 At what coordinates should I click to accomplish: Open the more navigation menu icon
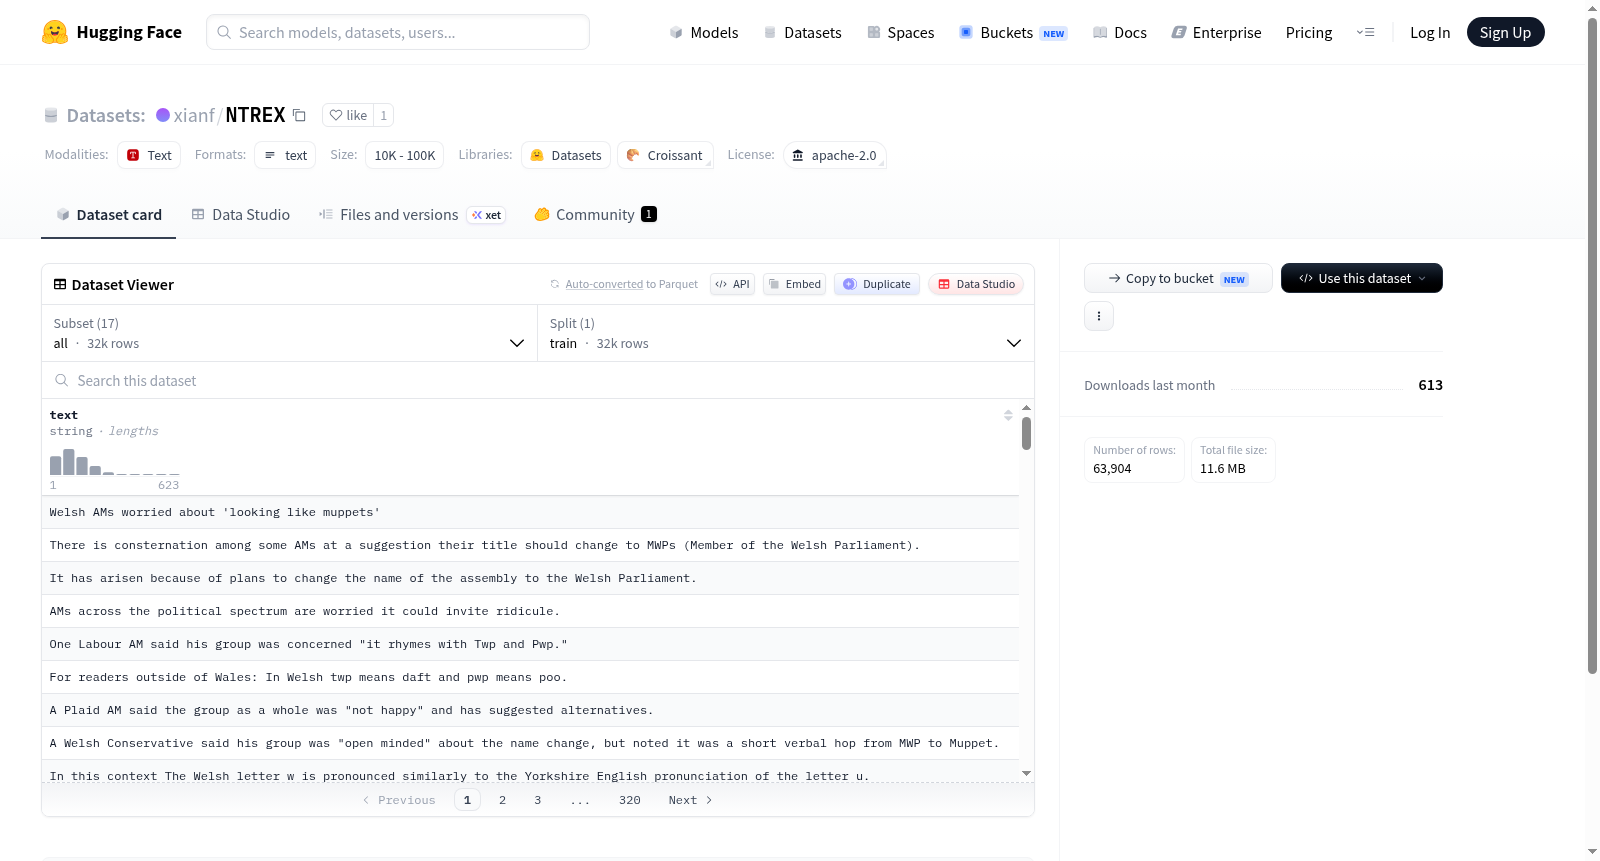(1365, 32)
